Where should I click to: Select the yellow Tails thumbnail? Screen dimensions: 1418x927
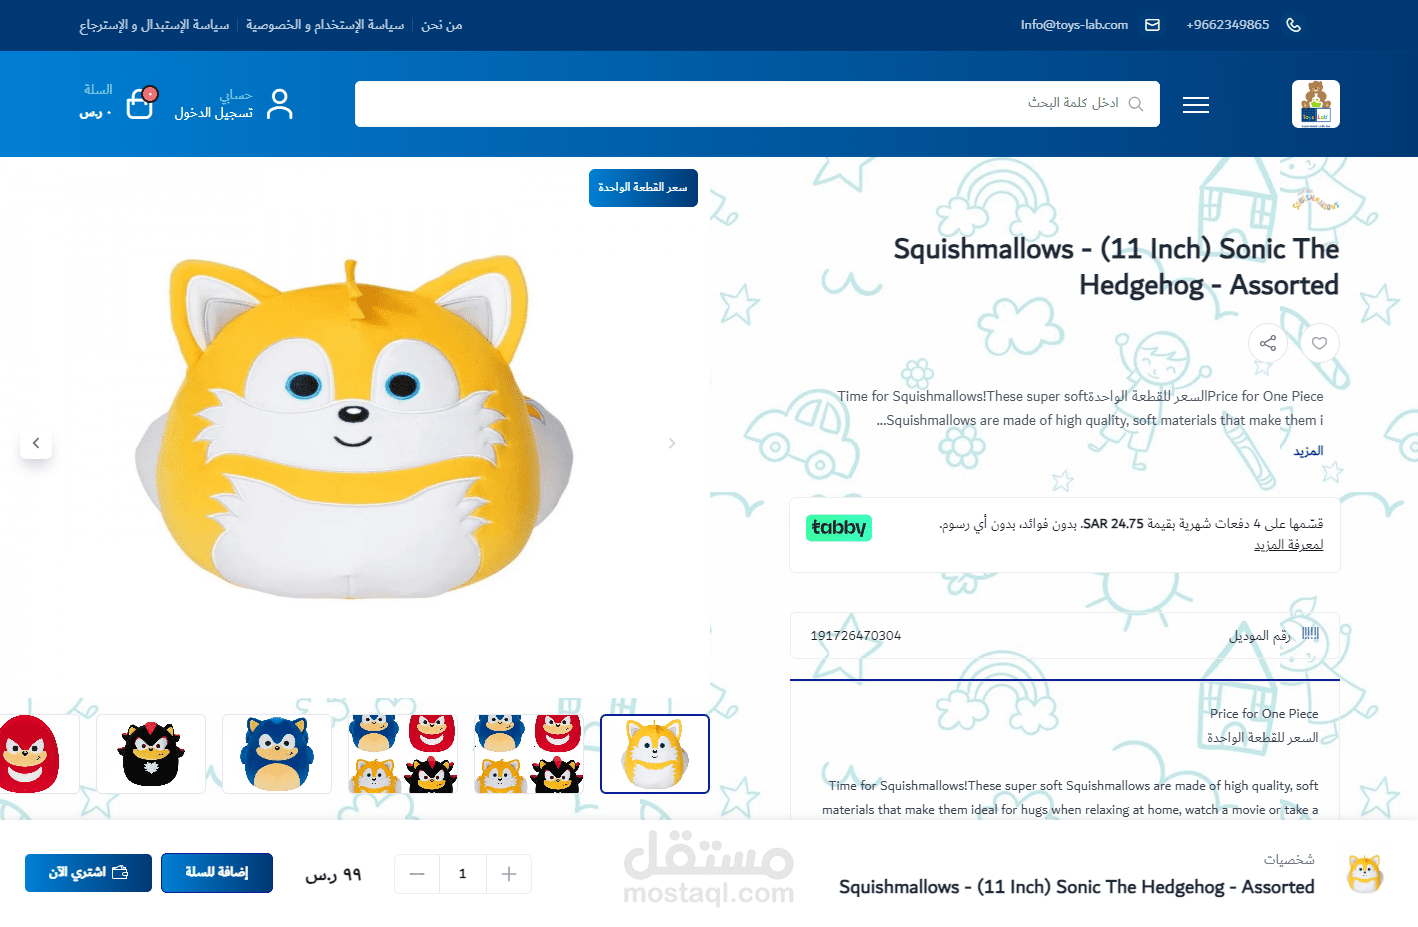coord(655,754)
